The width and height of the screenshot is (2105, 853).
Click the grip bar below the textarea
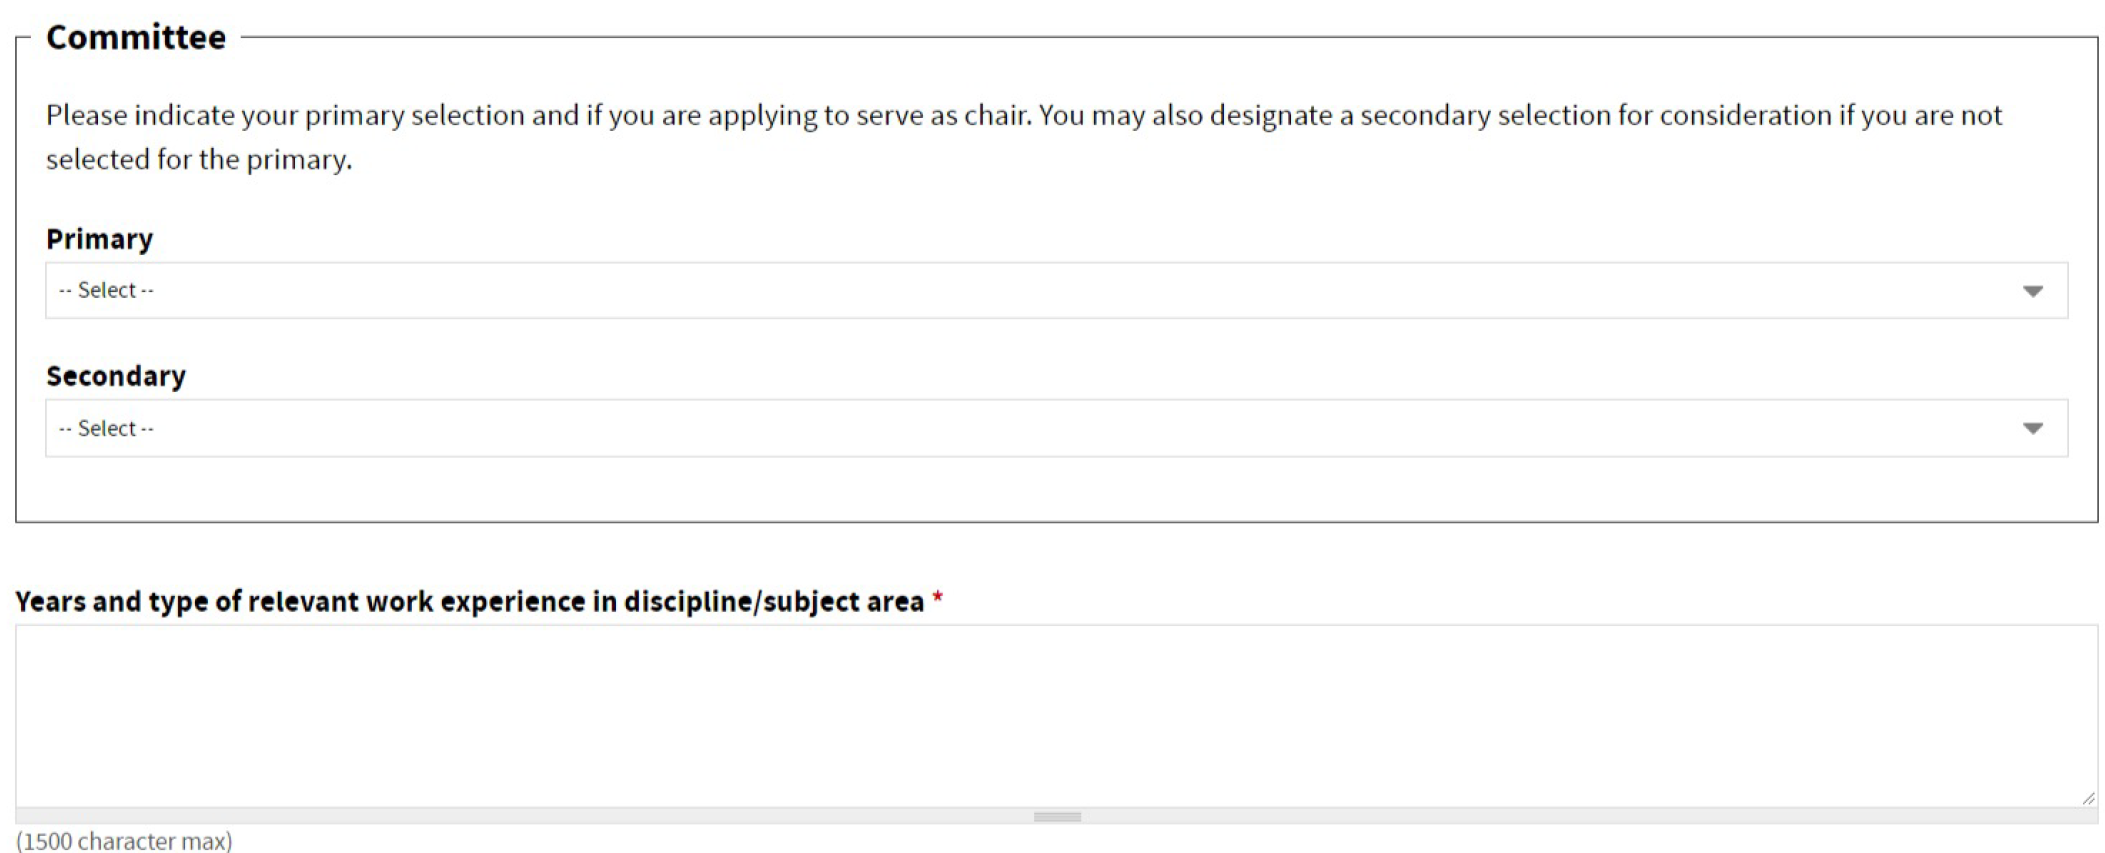[x=1057, y=817]
